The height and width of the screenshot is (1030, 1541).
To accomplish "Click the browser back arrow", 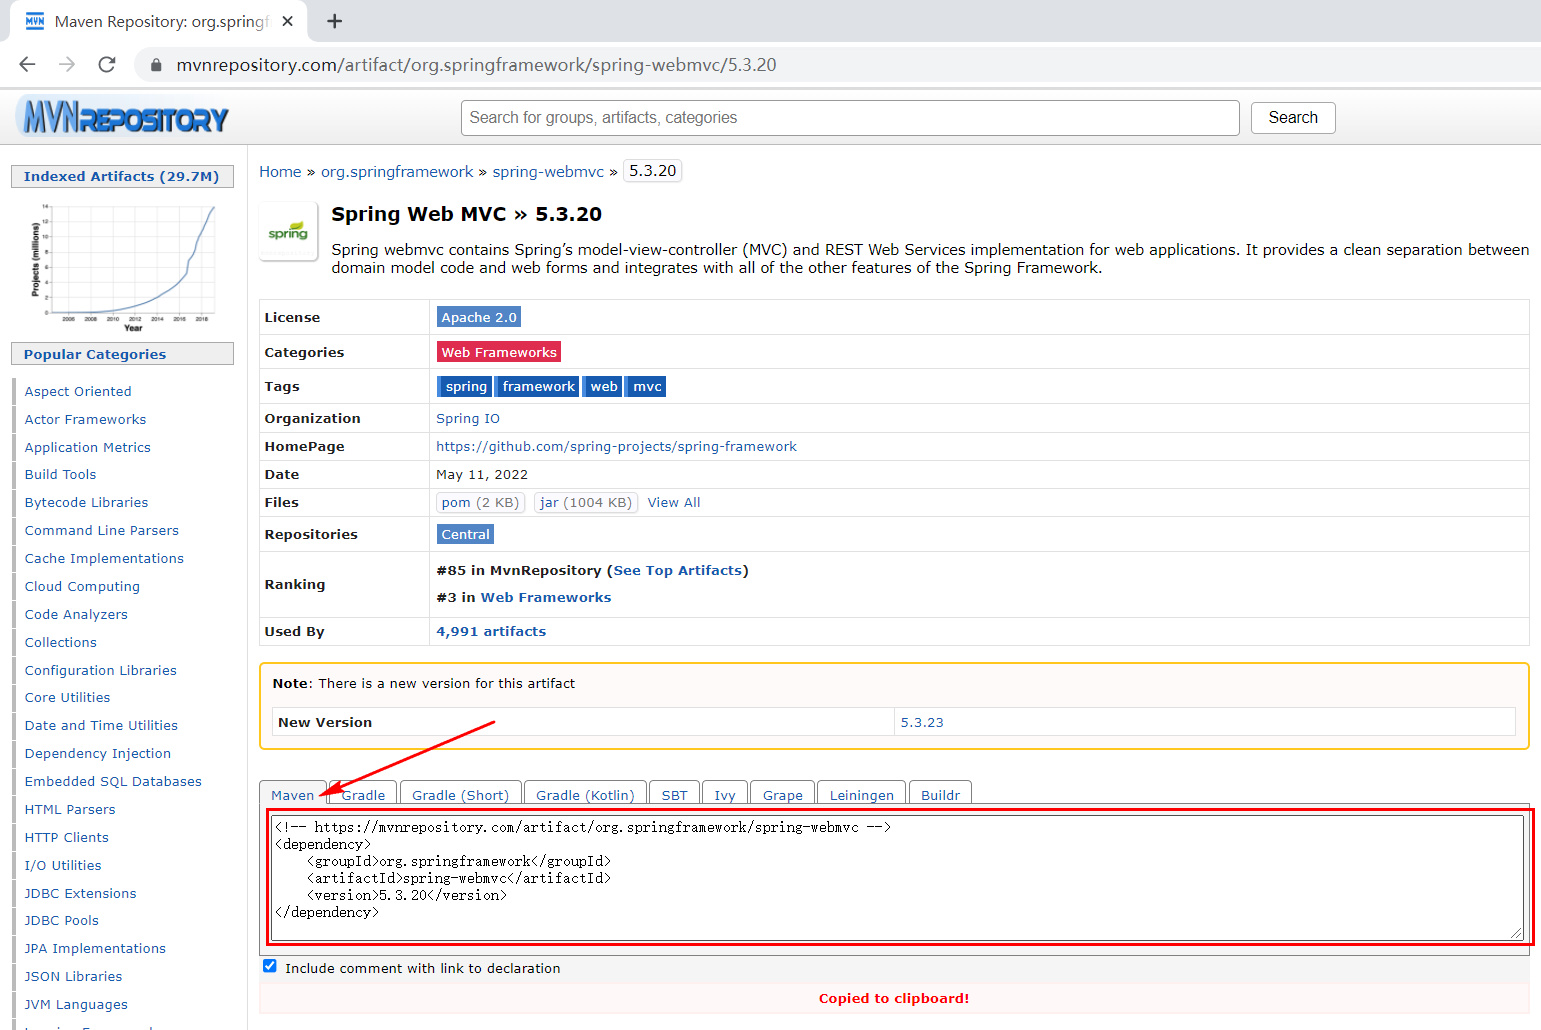I will 27,64.
